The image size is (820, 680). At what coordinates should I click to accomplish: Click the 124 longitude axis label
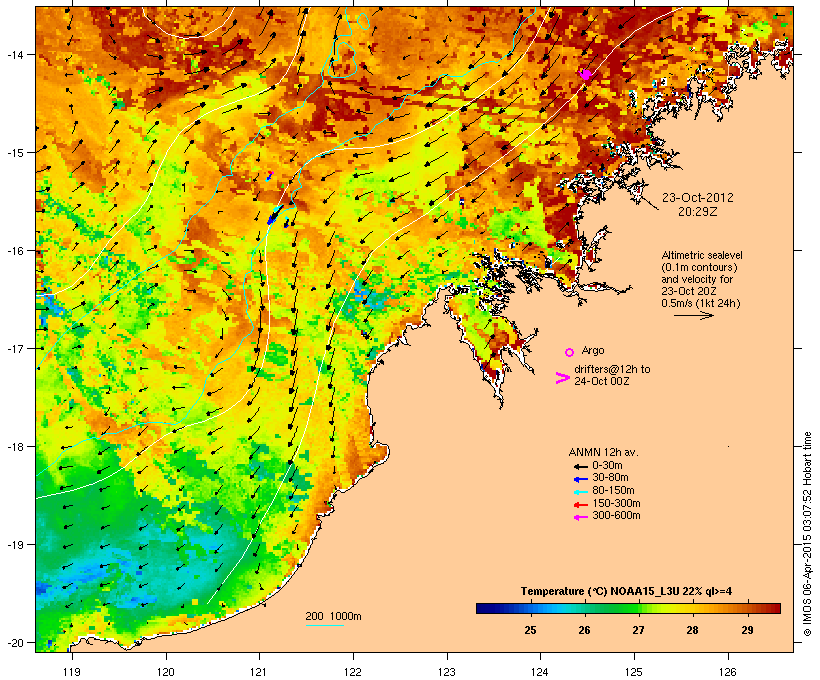tap(540, 672)
